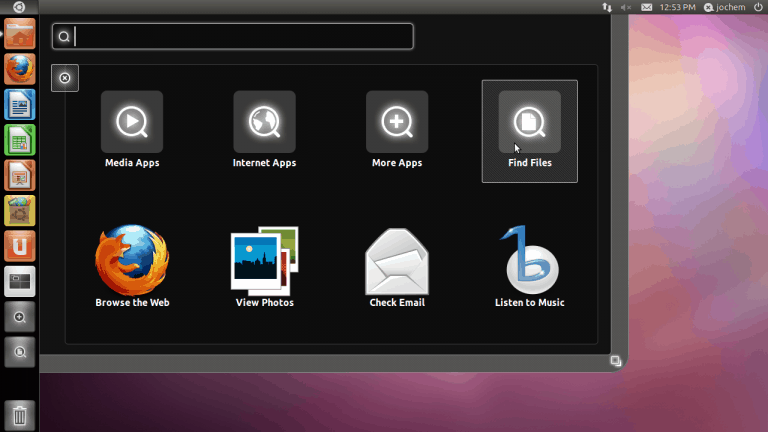768x432 pixels.
Task: Open the Internet Apps category
Action: [264, 130]
